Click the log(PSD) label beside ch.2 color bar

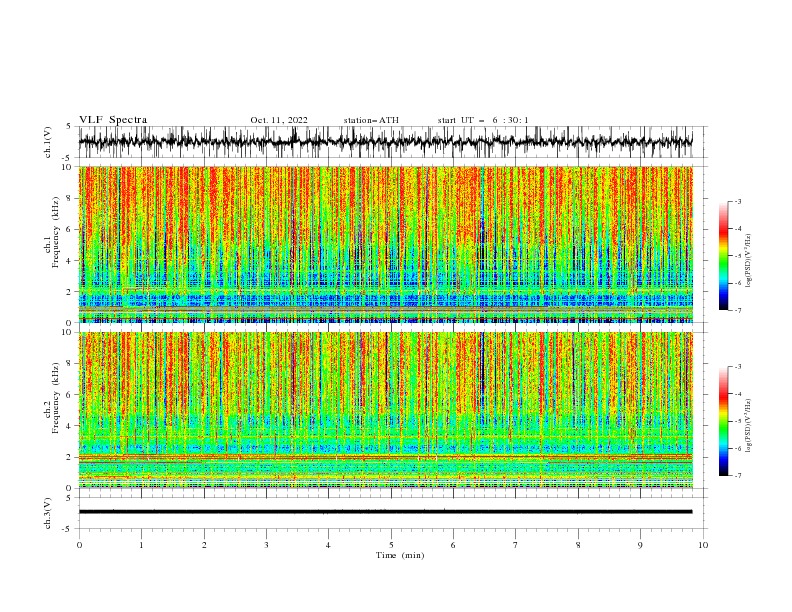point(748,426)
